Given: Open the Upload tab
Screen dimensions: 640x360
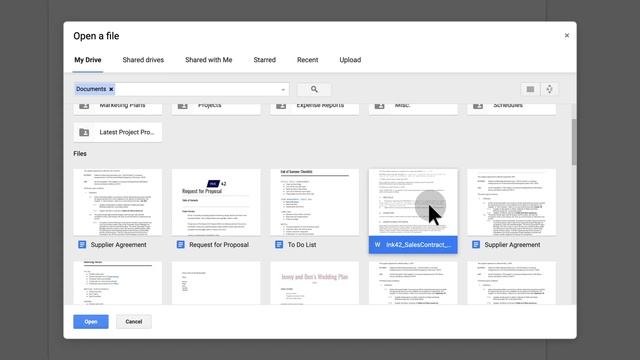Looking at the screenshot, I should (350, 60).
